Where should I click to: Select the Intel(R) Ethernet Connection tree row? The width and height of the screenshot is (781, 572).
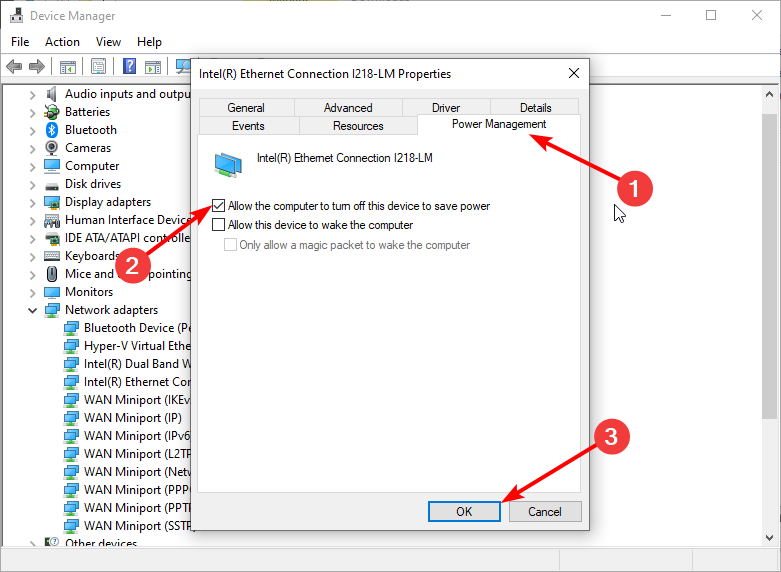pos(127,382)
